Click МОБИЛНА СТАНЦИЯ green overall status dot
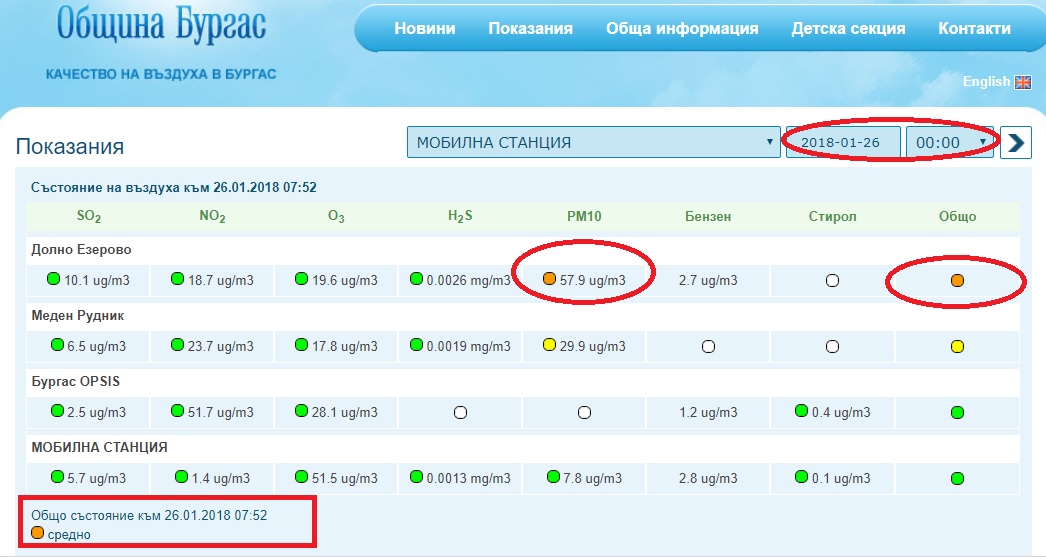The width and height of the screenshot is (1046, 557). point(957,479)
